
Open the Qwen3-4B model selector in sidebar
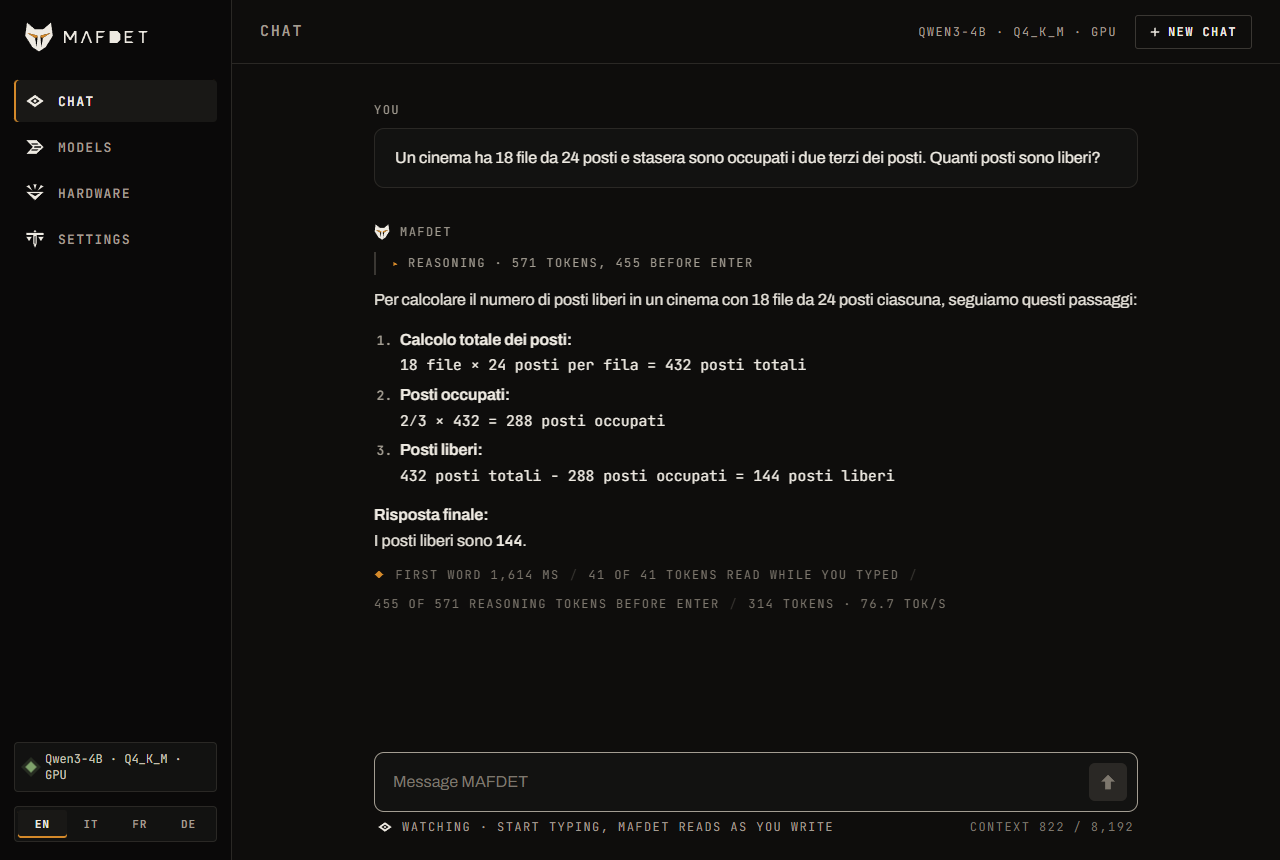[x=116, y=767]
